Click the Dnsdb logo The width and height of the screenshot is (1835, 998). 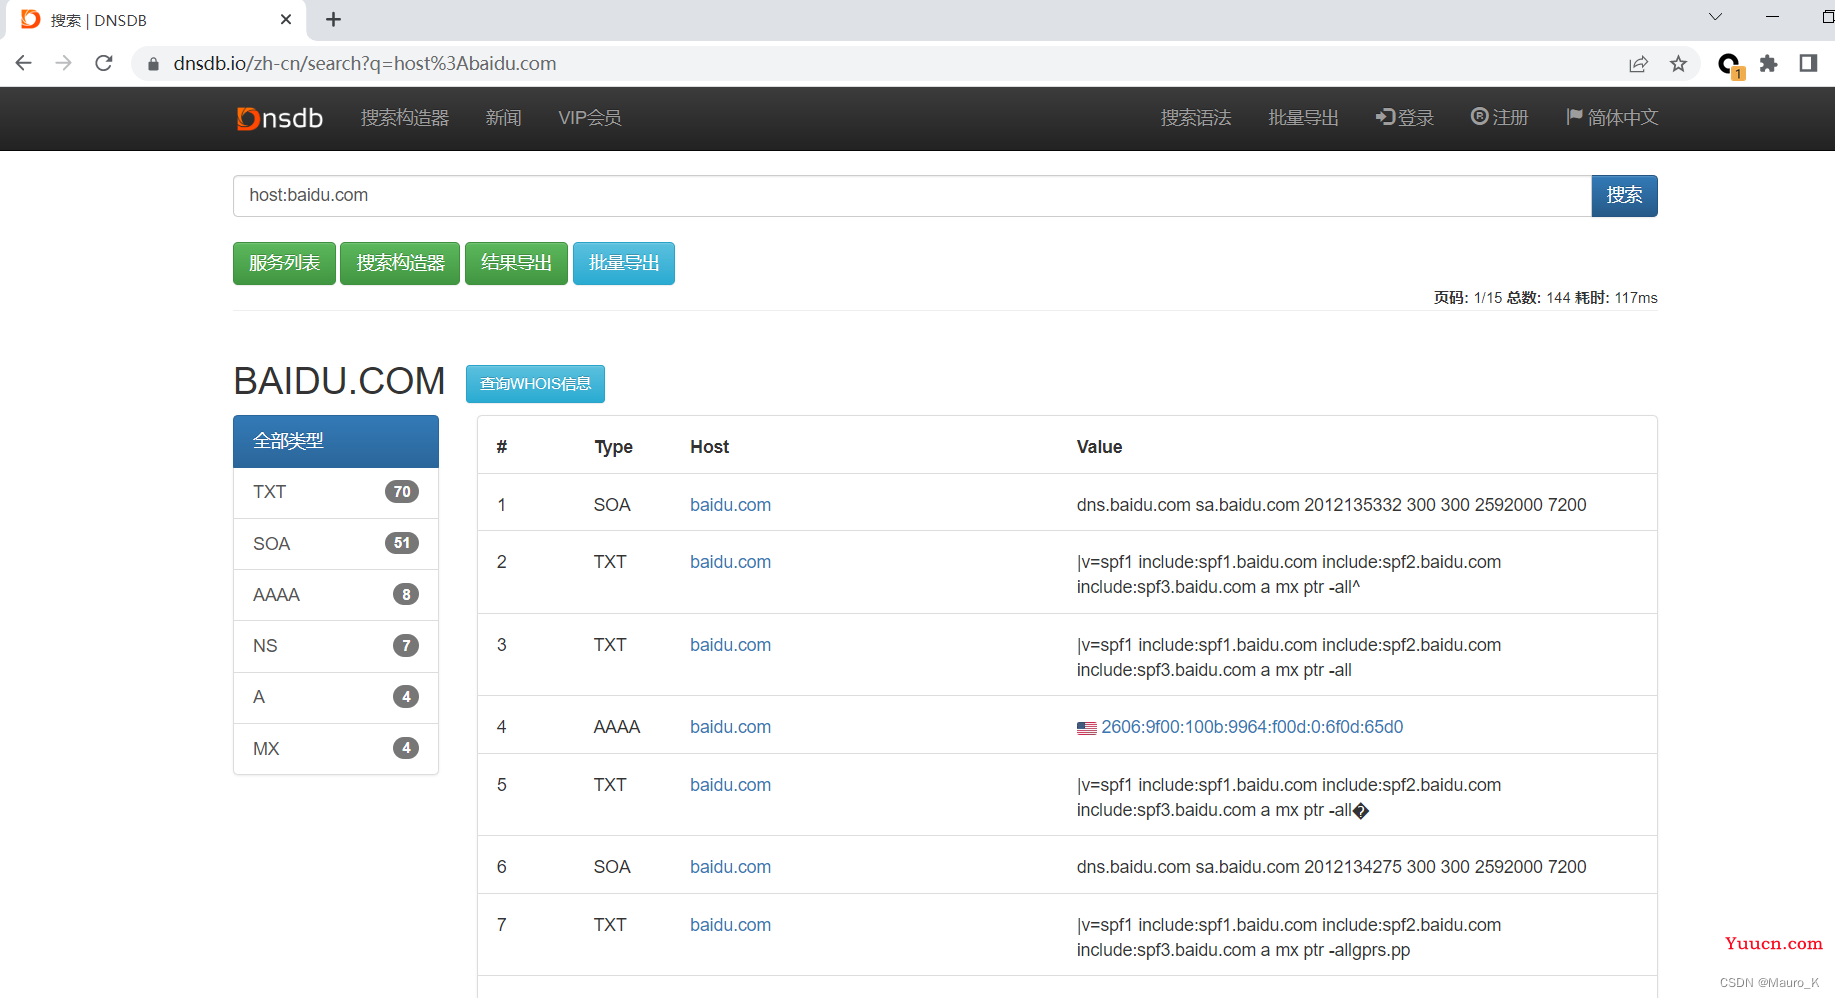(280, 118)
